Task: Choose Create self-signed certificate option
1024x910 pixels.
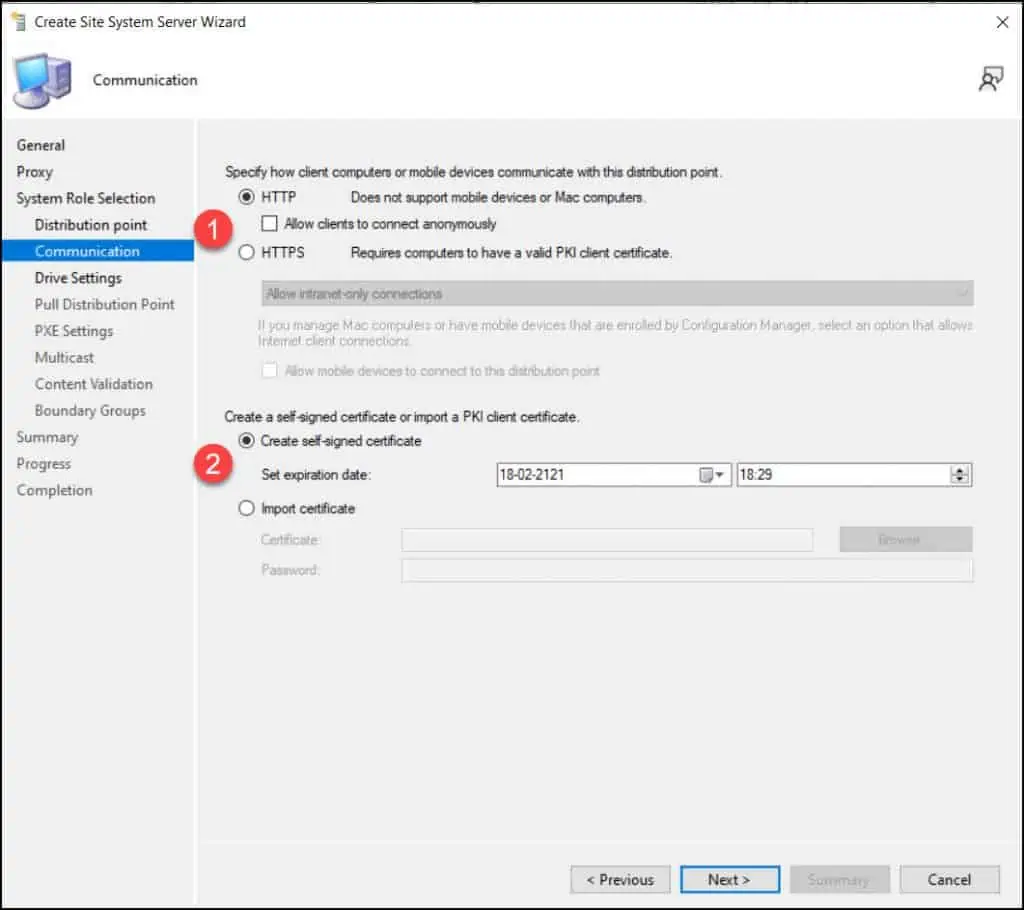Action: click(x=247, y=441)
